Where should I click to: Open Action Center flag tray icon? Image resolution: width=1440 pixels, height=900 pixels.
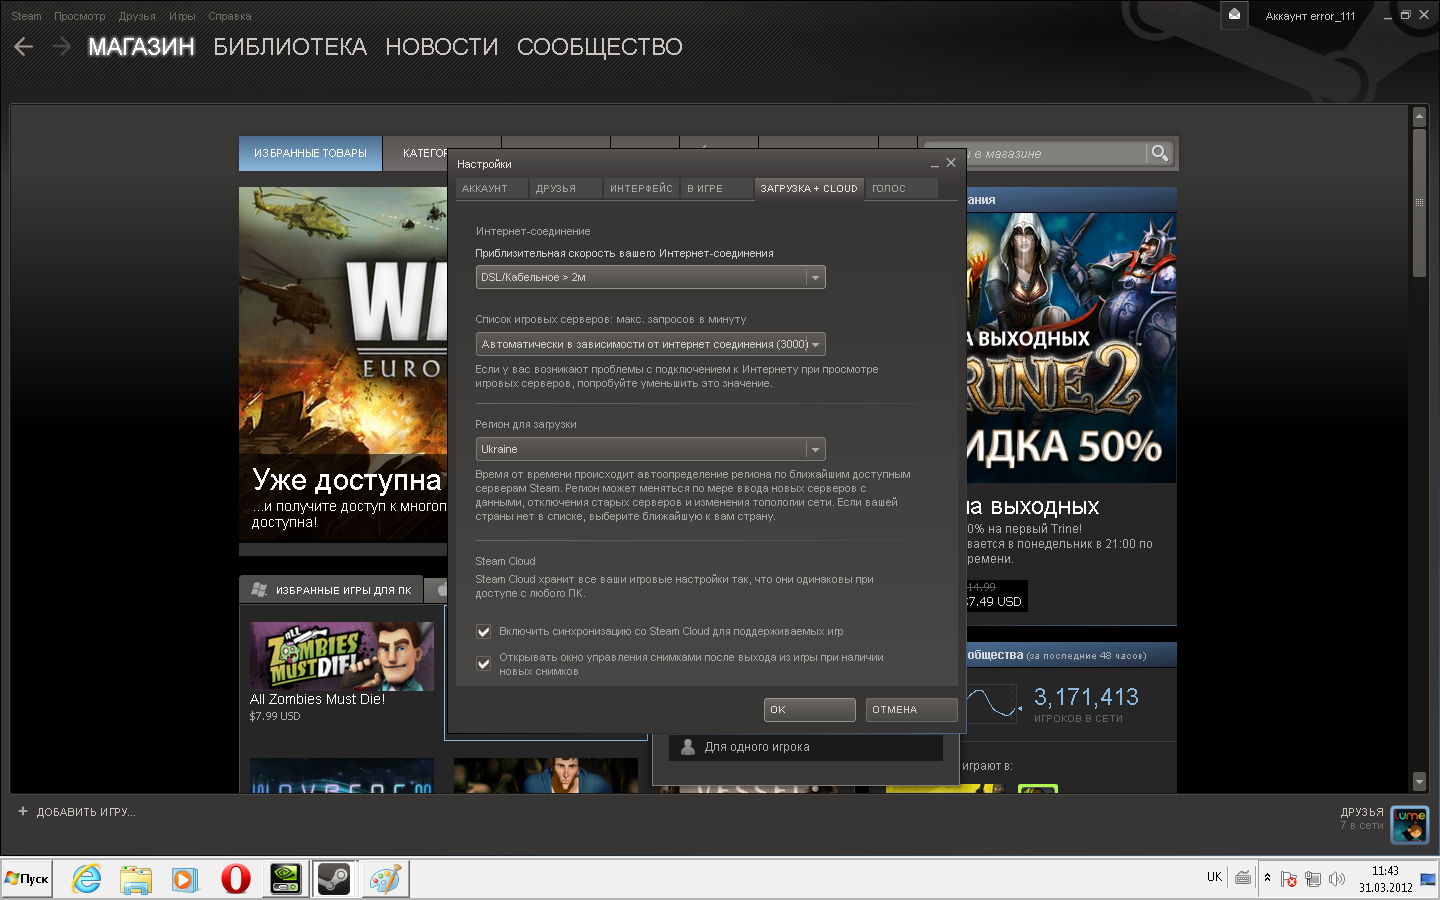pos(1289,879)
